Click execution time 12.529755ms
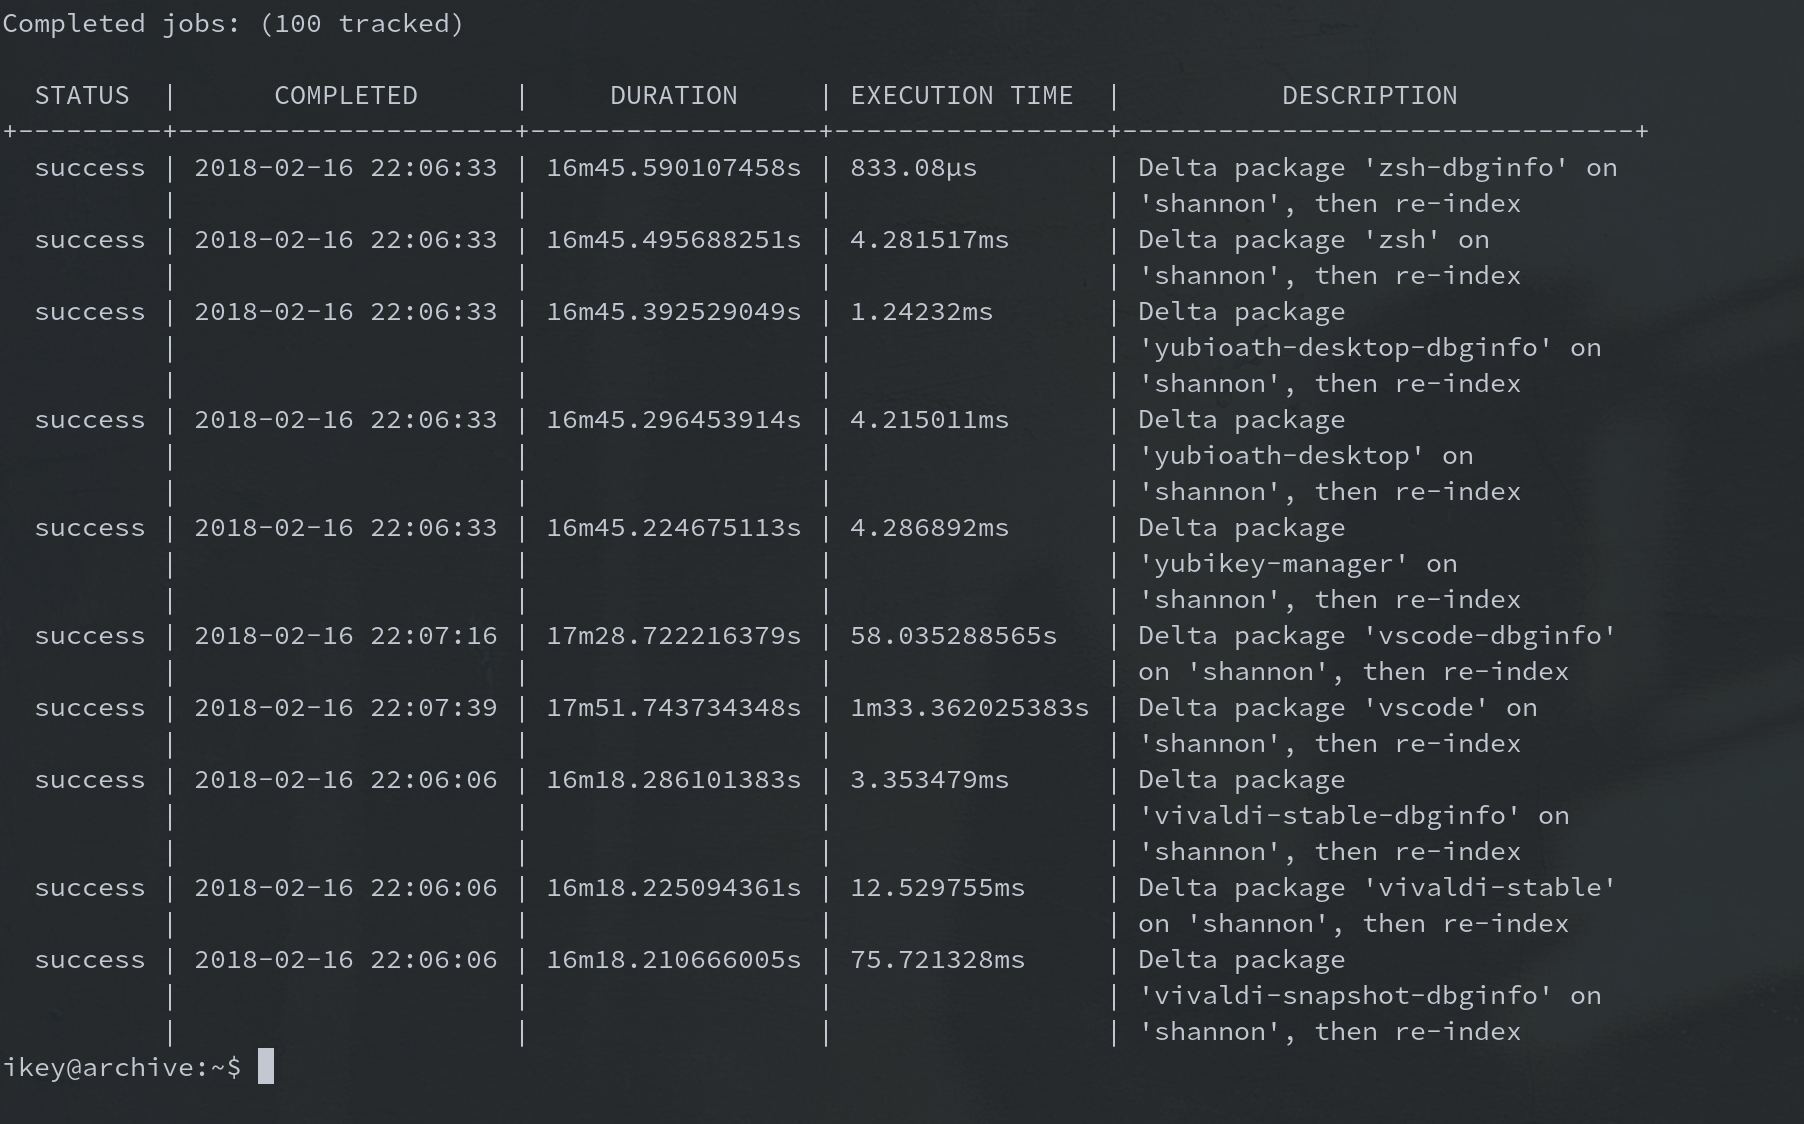Screen dimensions: 1804x1124 938,887
